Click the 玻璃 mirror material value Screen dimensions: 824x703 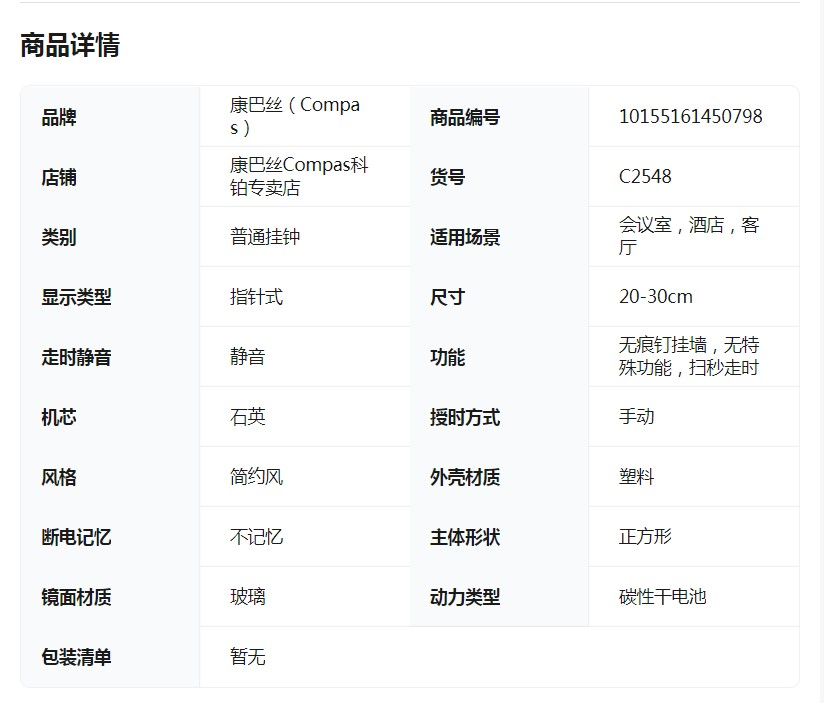247,597
